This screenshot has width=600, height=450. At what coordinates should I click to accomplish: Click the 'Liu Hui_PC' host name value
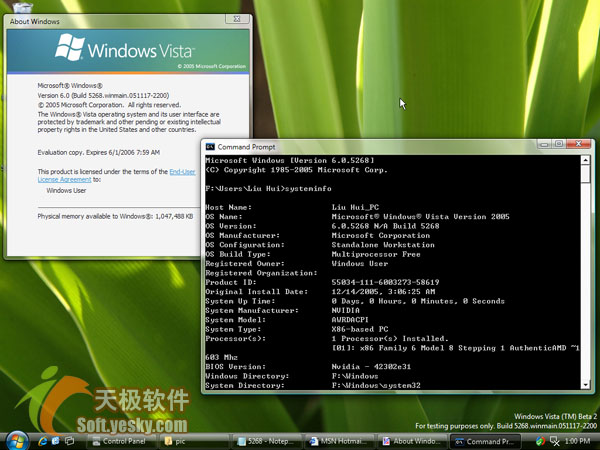pyautogui.click(x=355, y=207)
